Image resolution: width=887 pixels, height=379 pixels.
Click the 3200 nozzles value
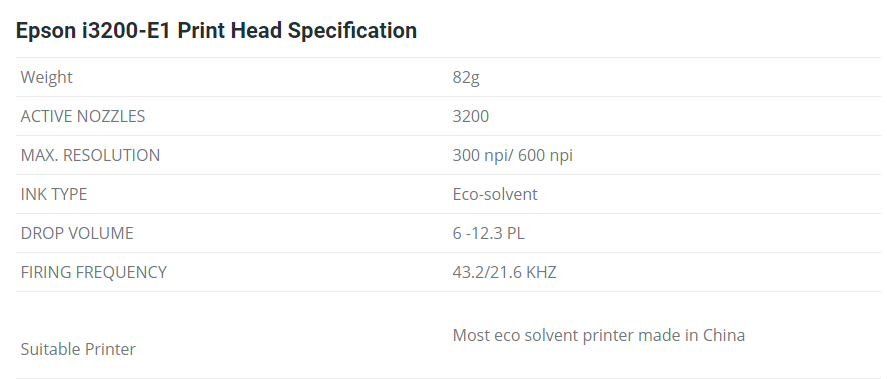pyautogui.click(x=471, y=116)
